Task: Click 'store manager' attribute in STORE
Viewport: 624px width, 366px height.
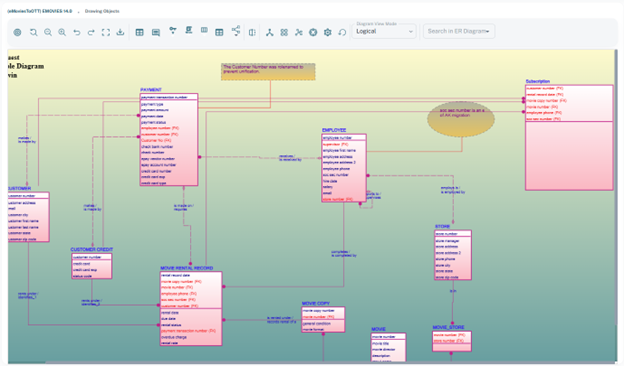Action: [x=448, y=241]
